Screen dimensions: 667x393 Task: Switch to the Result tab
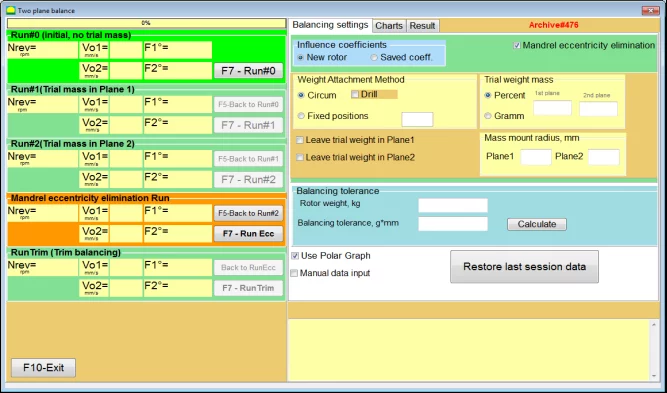click(x=422, y=26)
